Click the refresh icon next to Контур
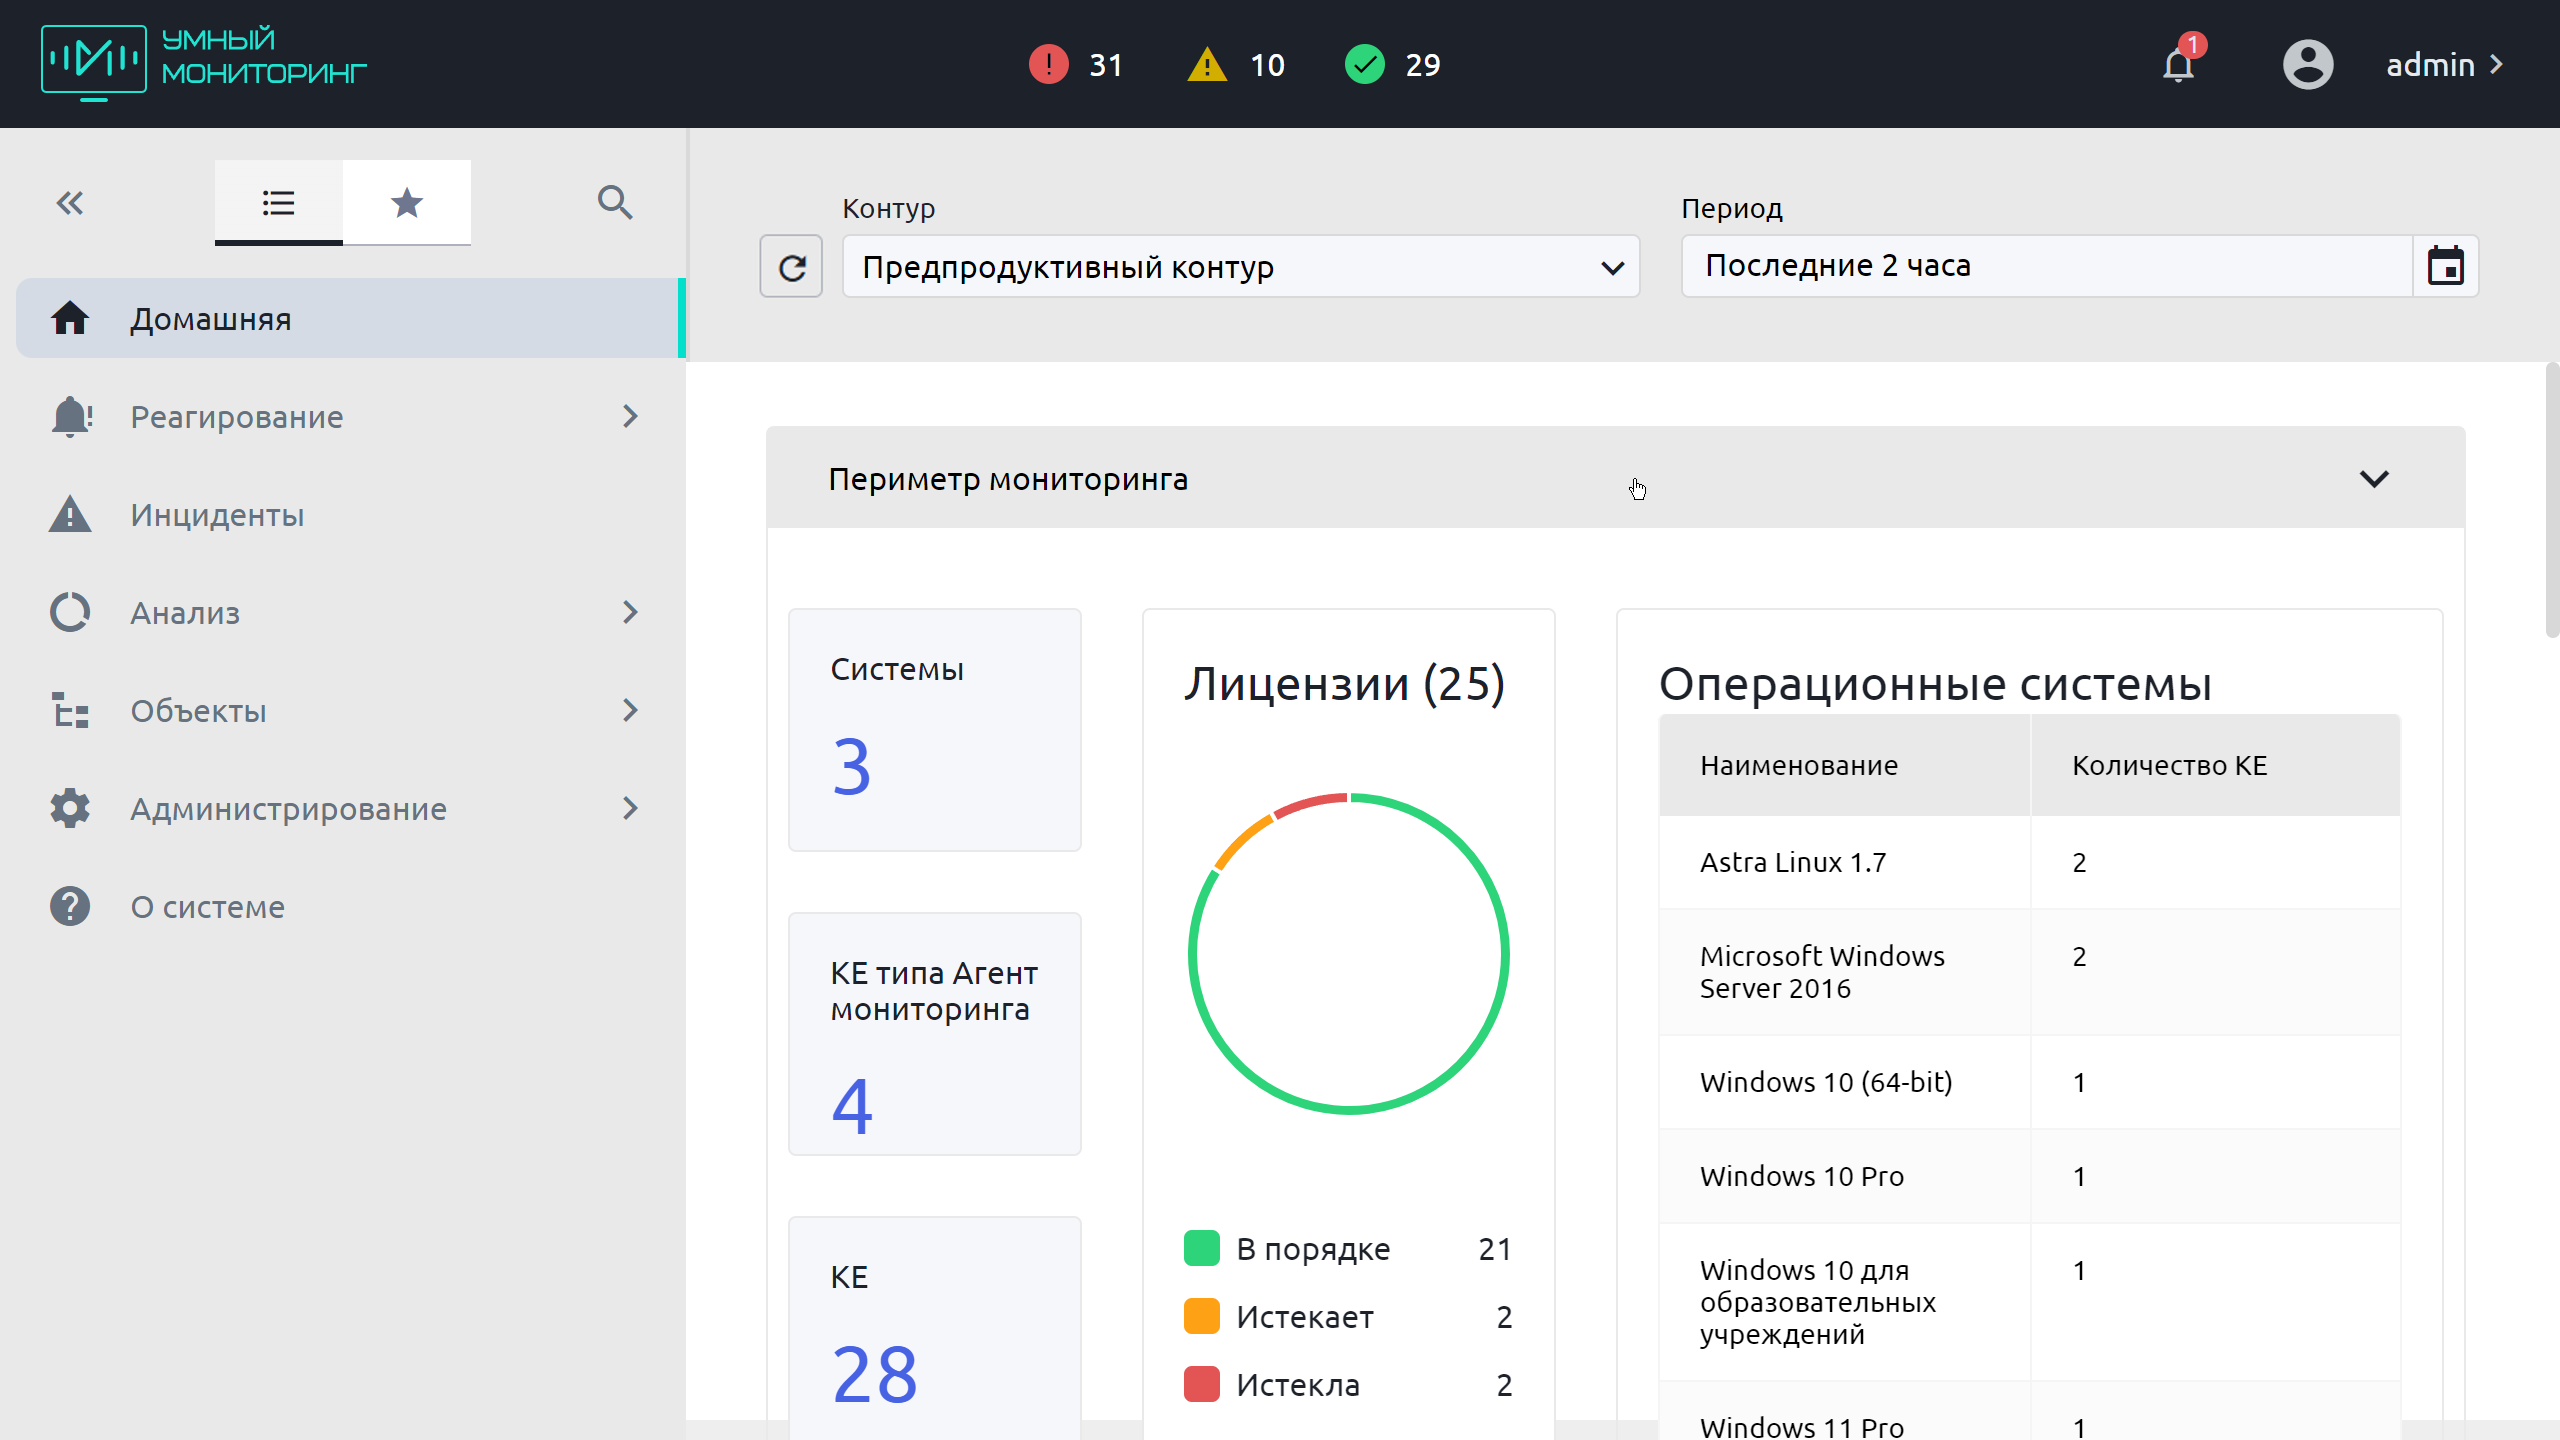This screenshot has height=1440, width=2560. click(x=791, y=267)
